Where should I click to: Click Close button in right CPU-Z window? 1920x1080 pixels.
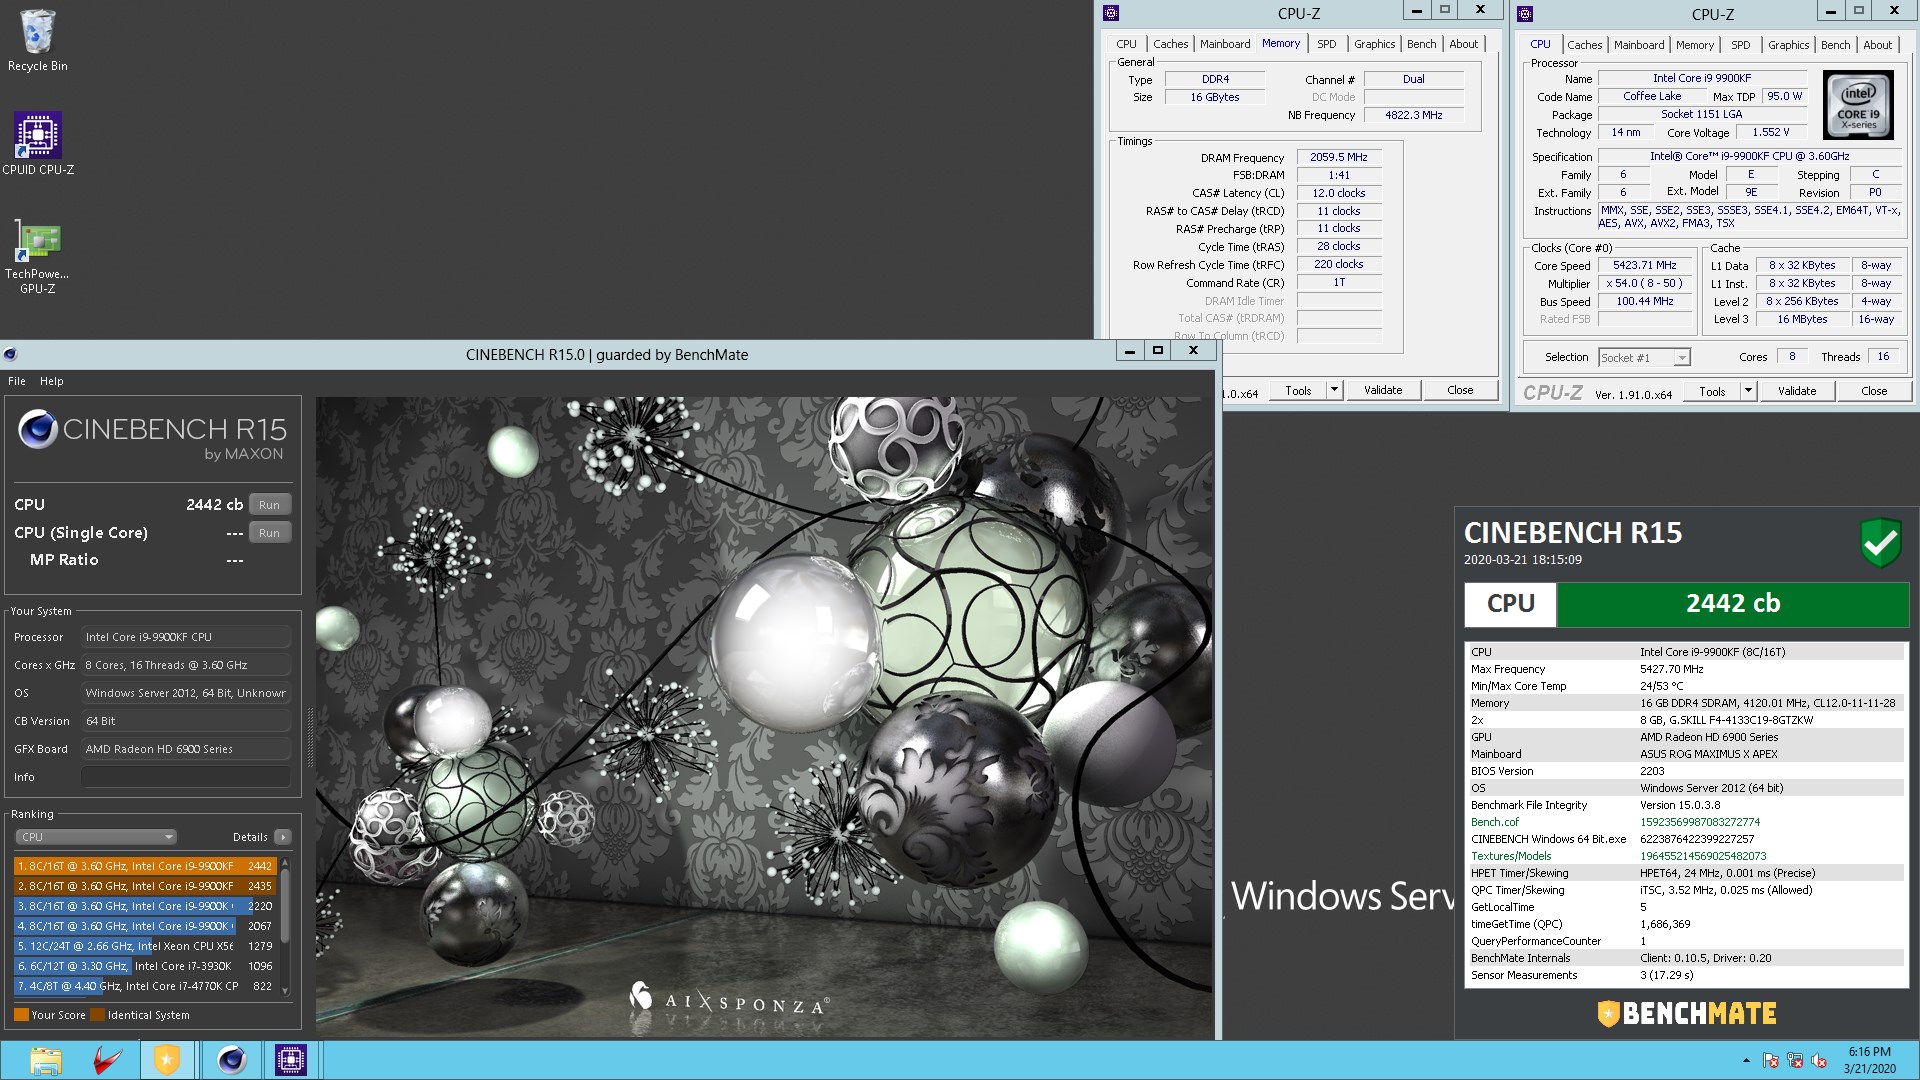[x=1874, y=391]
